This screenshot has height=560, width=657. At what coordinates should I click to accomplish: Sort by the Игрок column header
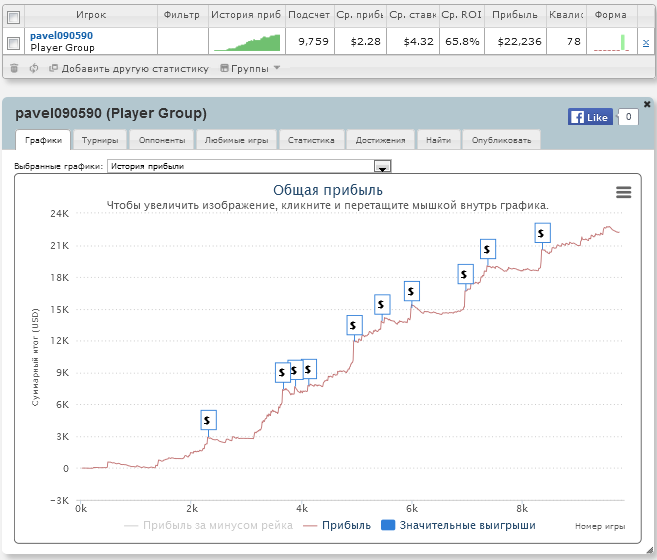point(91,15)
